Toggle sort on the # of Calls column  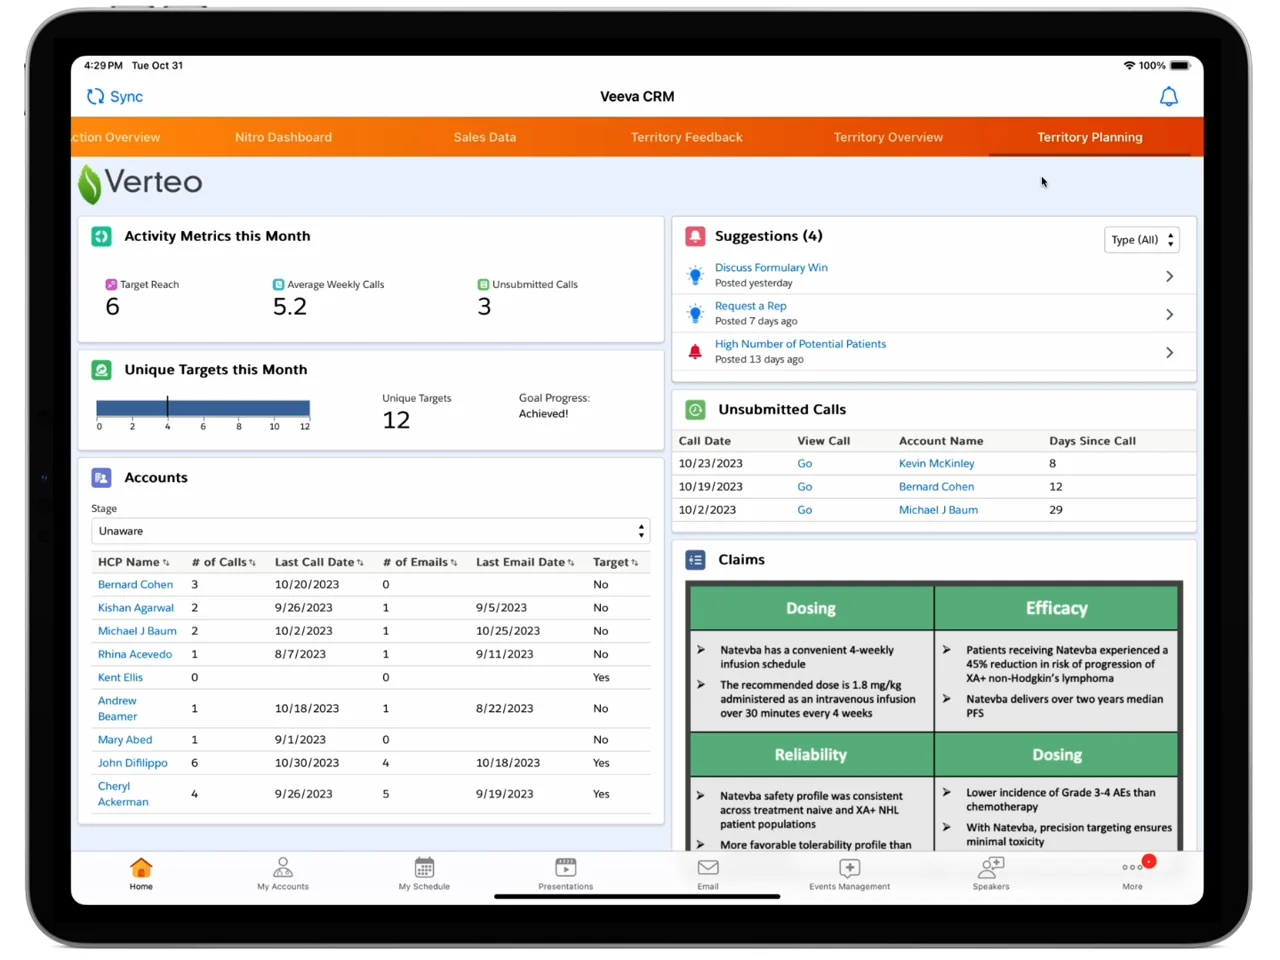pos(224,562)
